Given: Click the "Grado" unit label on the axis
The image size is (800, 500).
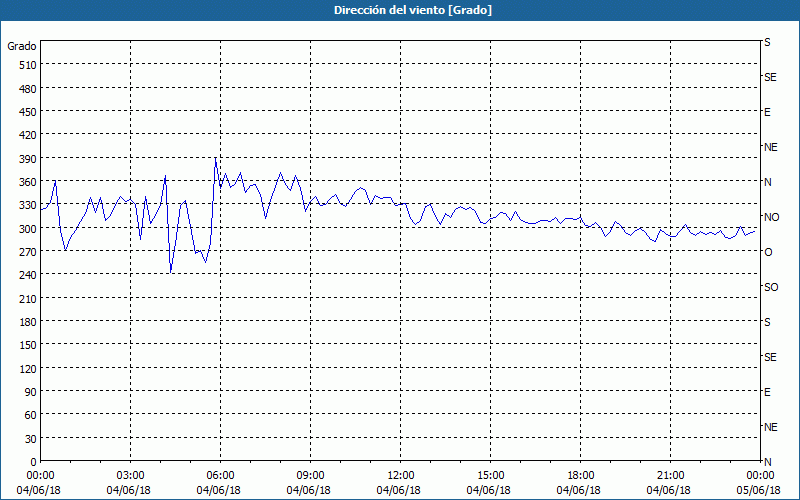Looking at the screenshot, I should pos(22,46).
